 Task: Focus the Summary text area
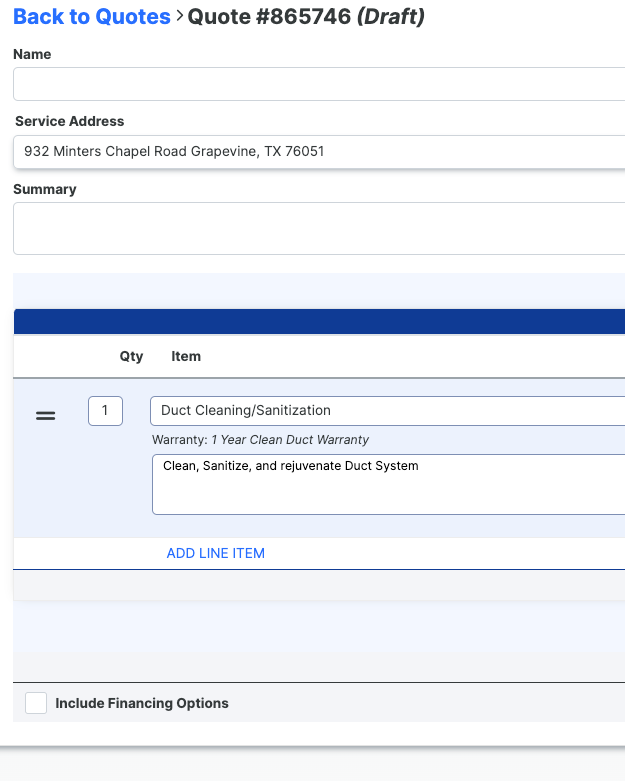[x=319, y=229]
